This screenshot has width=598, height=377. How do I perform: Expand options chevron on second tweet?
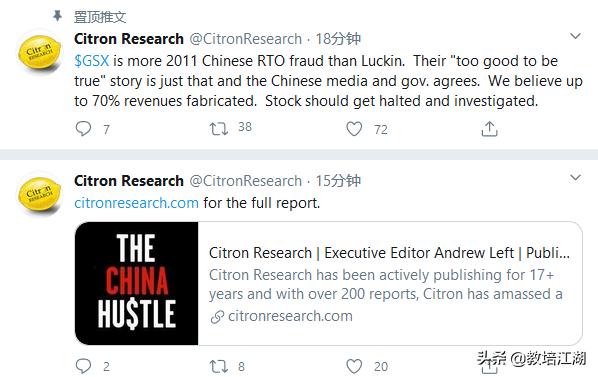pyautogui.click(x=575, y=178)
